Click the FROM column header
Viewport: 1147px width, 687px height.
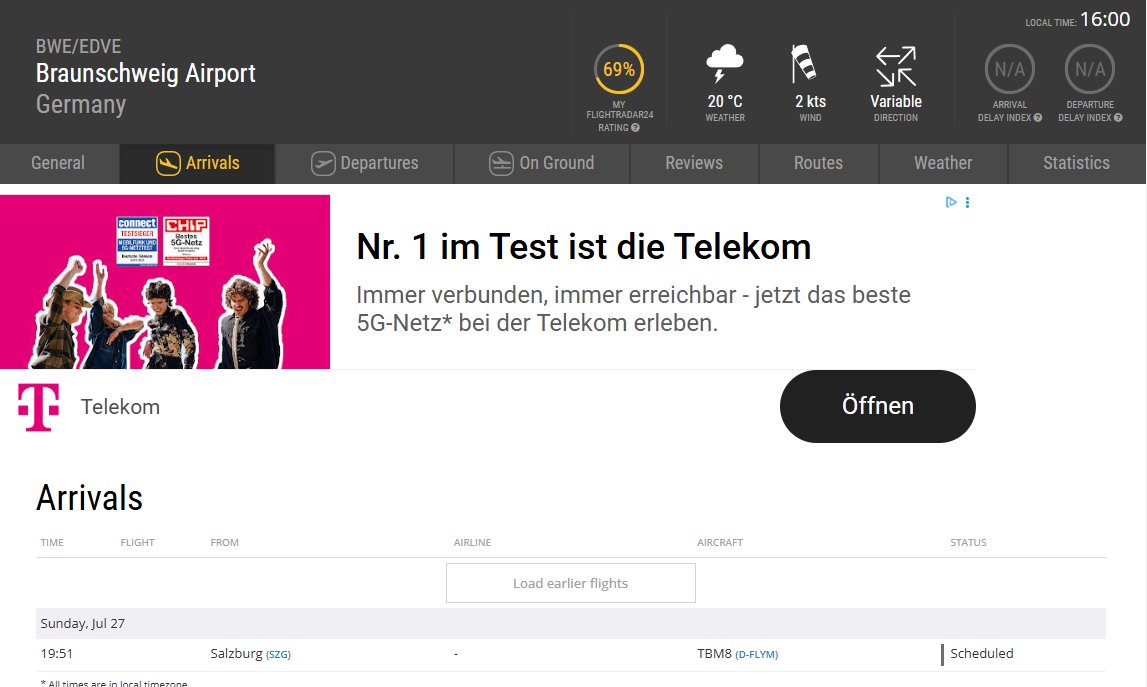(x=225, y=542)
